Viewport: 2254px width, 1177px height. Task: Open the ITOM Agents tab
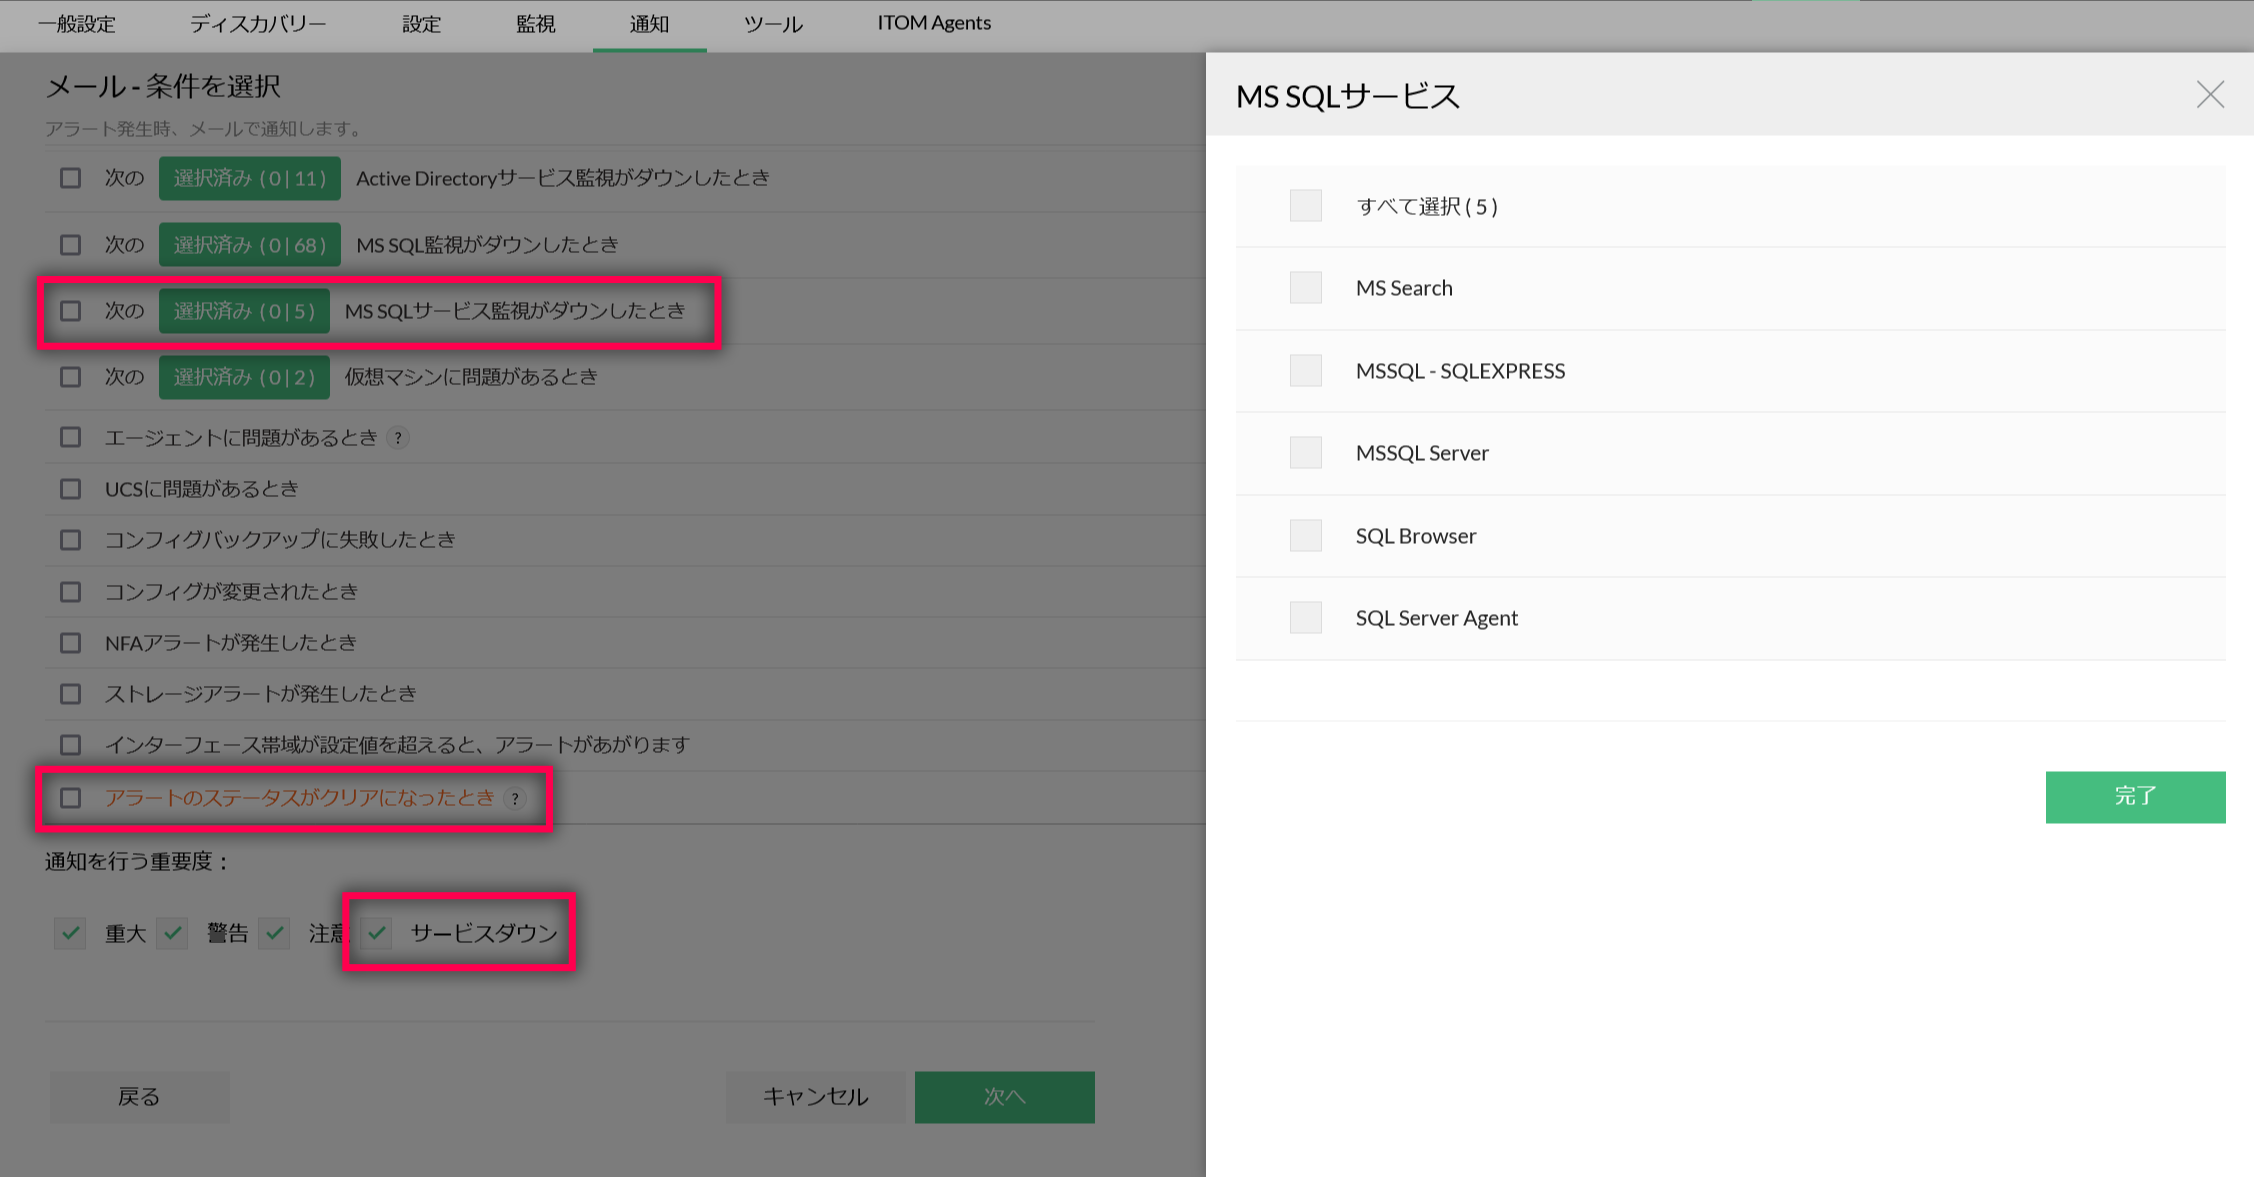(933, 24)
